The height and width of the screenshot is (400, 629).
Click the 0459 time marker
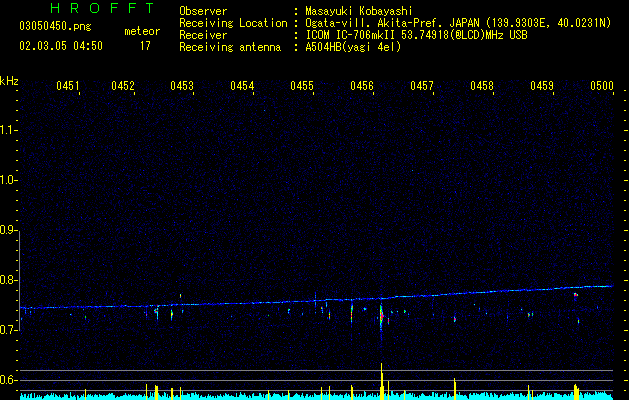point(542,85)
